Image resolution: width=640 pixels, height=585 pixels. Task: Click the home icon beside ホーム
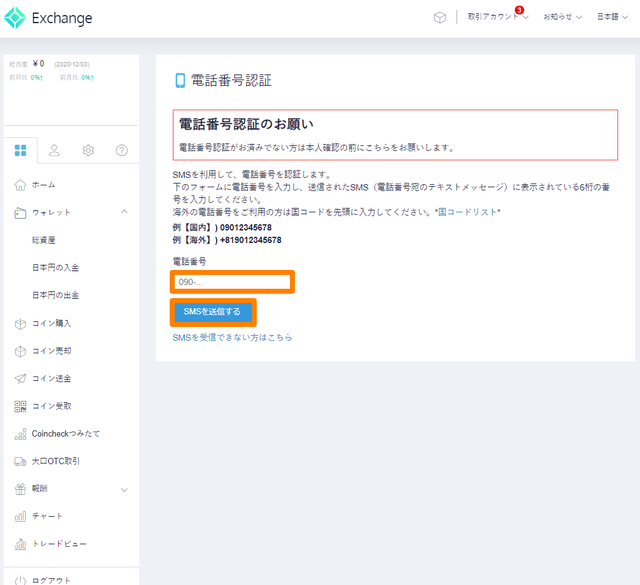pyautogui.click(x=20, y=185)
